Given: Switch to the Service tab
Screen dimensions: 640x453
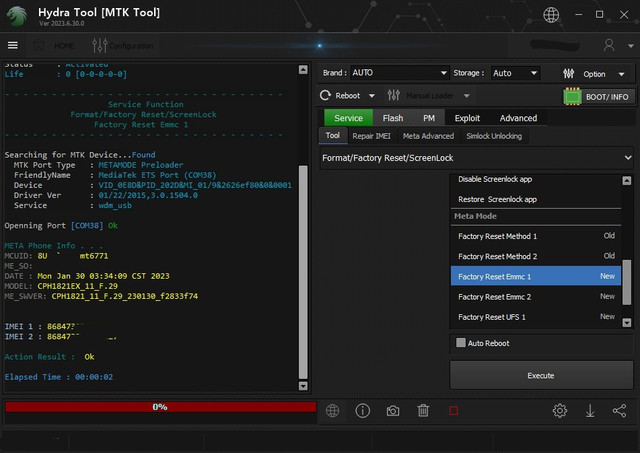Looking at the screenshot, I should point(348,118).
